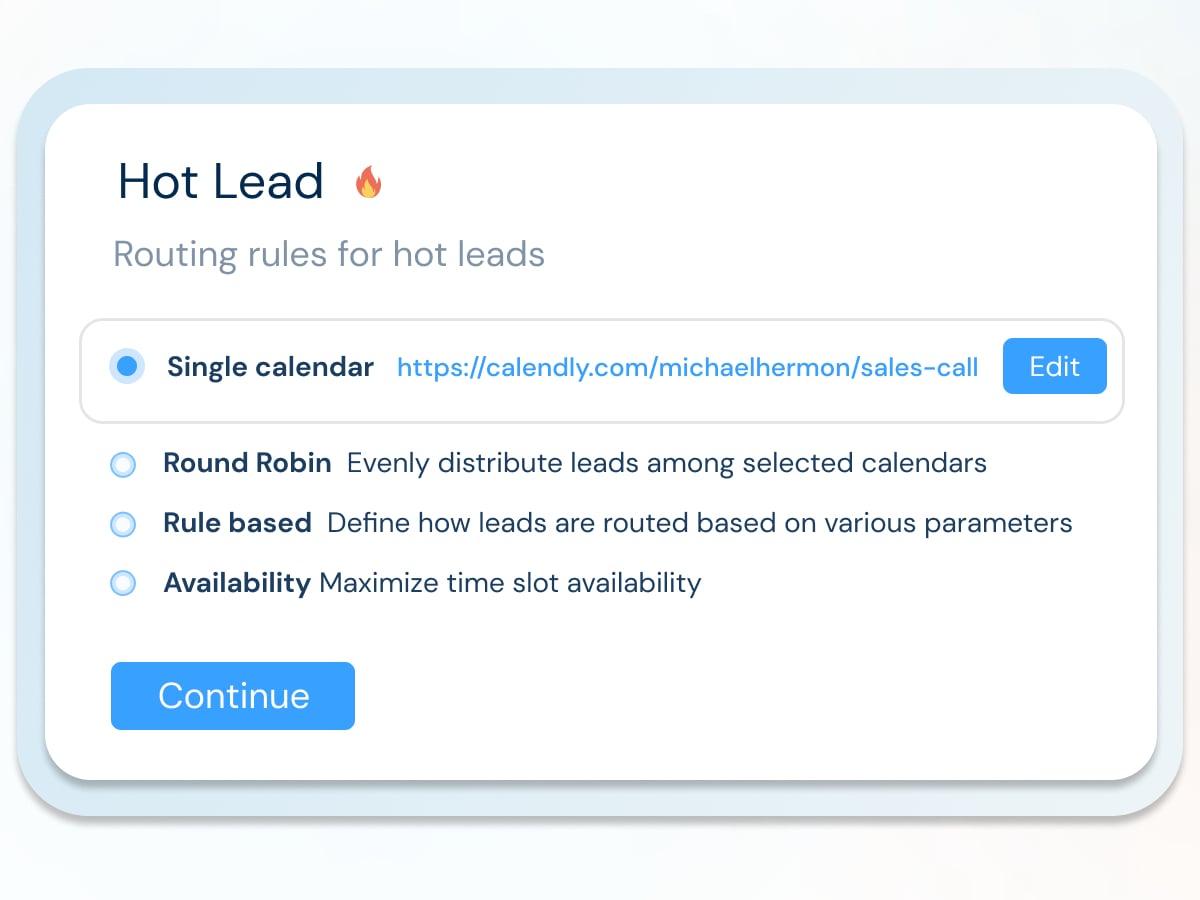Viewport: 1200px width, 900px height.
Task: Click the "Routing rules for hot leads" subtitle
Action: point(329,254)
